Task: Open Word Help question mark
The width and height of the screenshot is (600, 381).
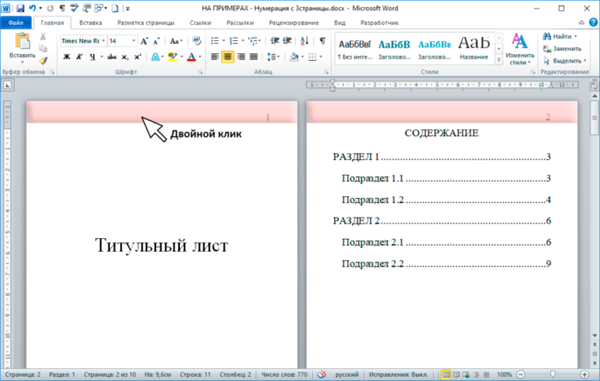Action: point(593,23)
